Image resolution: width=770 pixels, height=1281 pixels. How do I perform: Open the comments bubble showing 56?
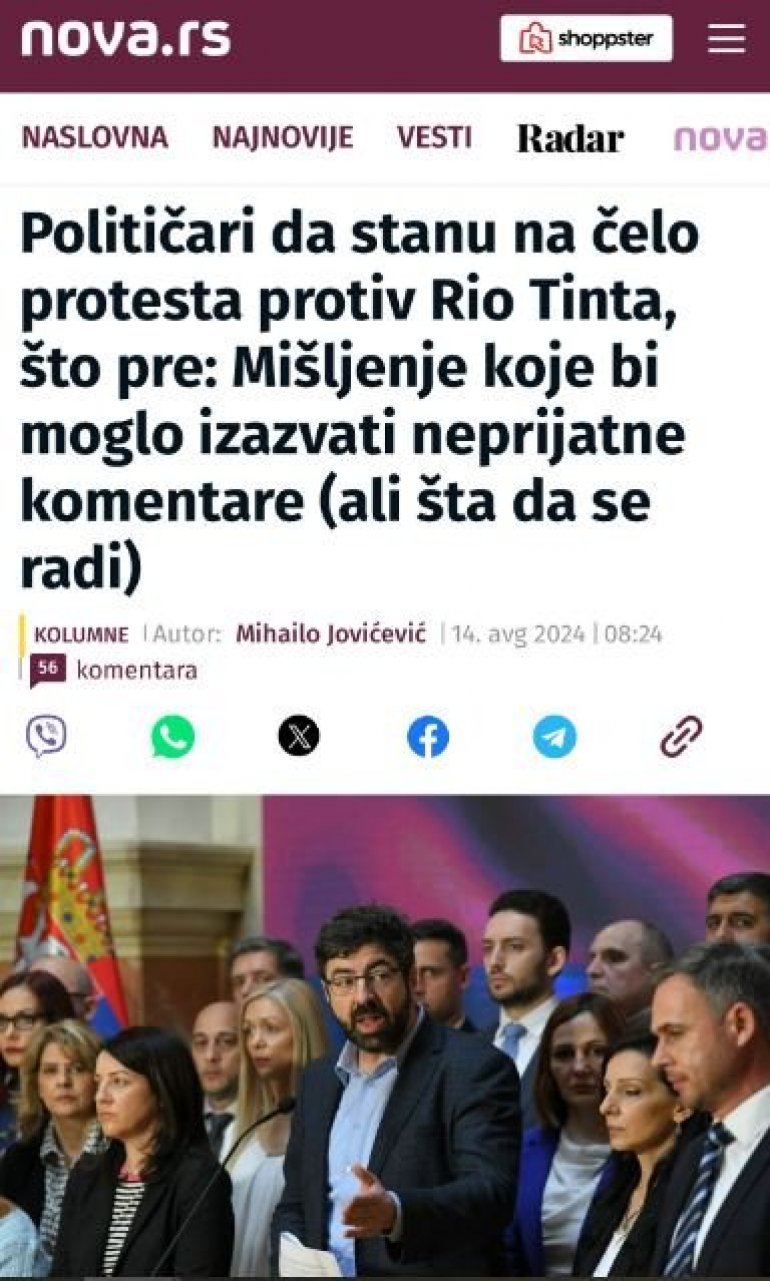coord(47,669)
